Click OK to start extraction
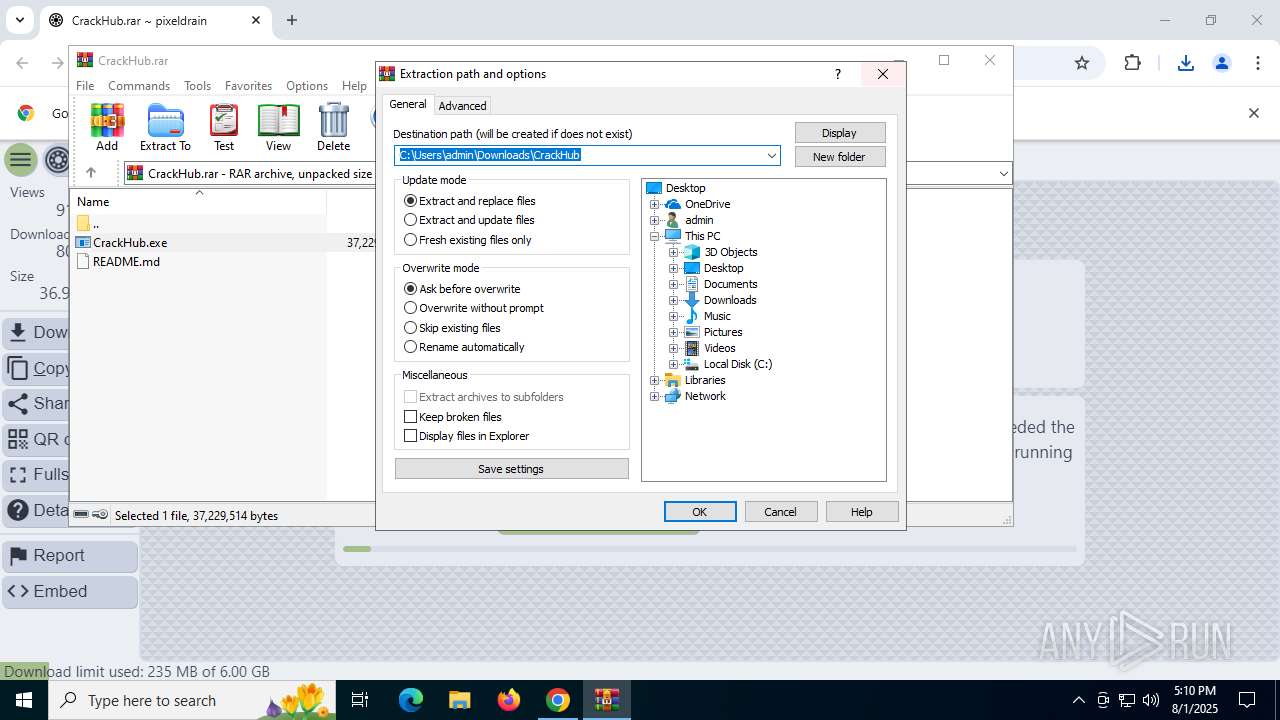Viewport: 1280px width, 720px height. 700,512
